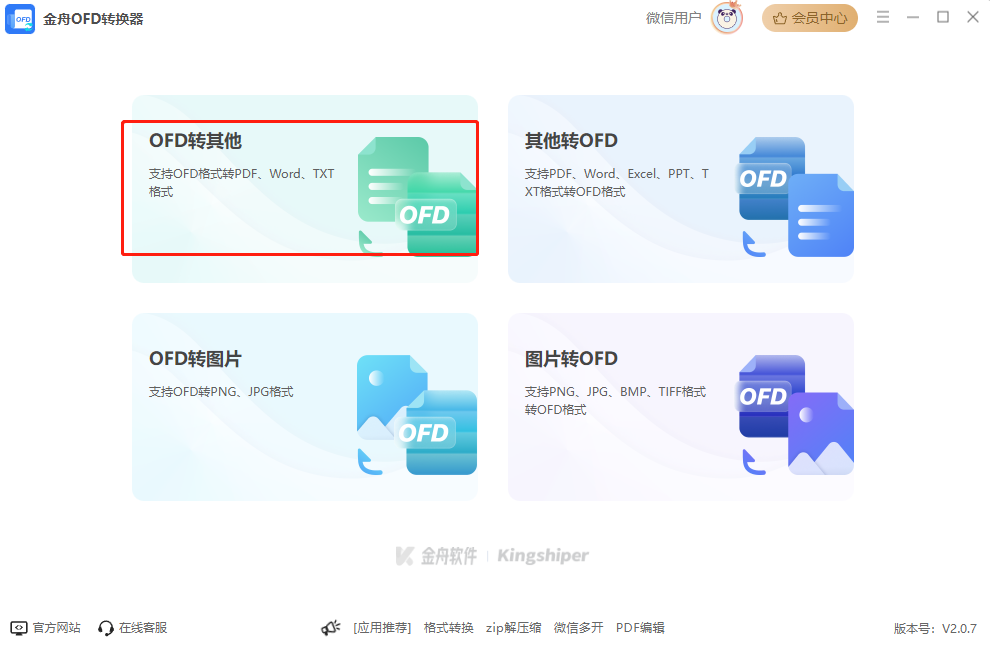Click 支持OFD转PNG、JPG格式 description text
Screen dimensions: 990x645
click(x=221, y=392)
